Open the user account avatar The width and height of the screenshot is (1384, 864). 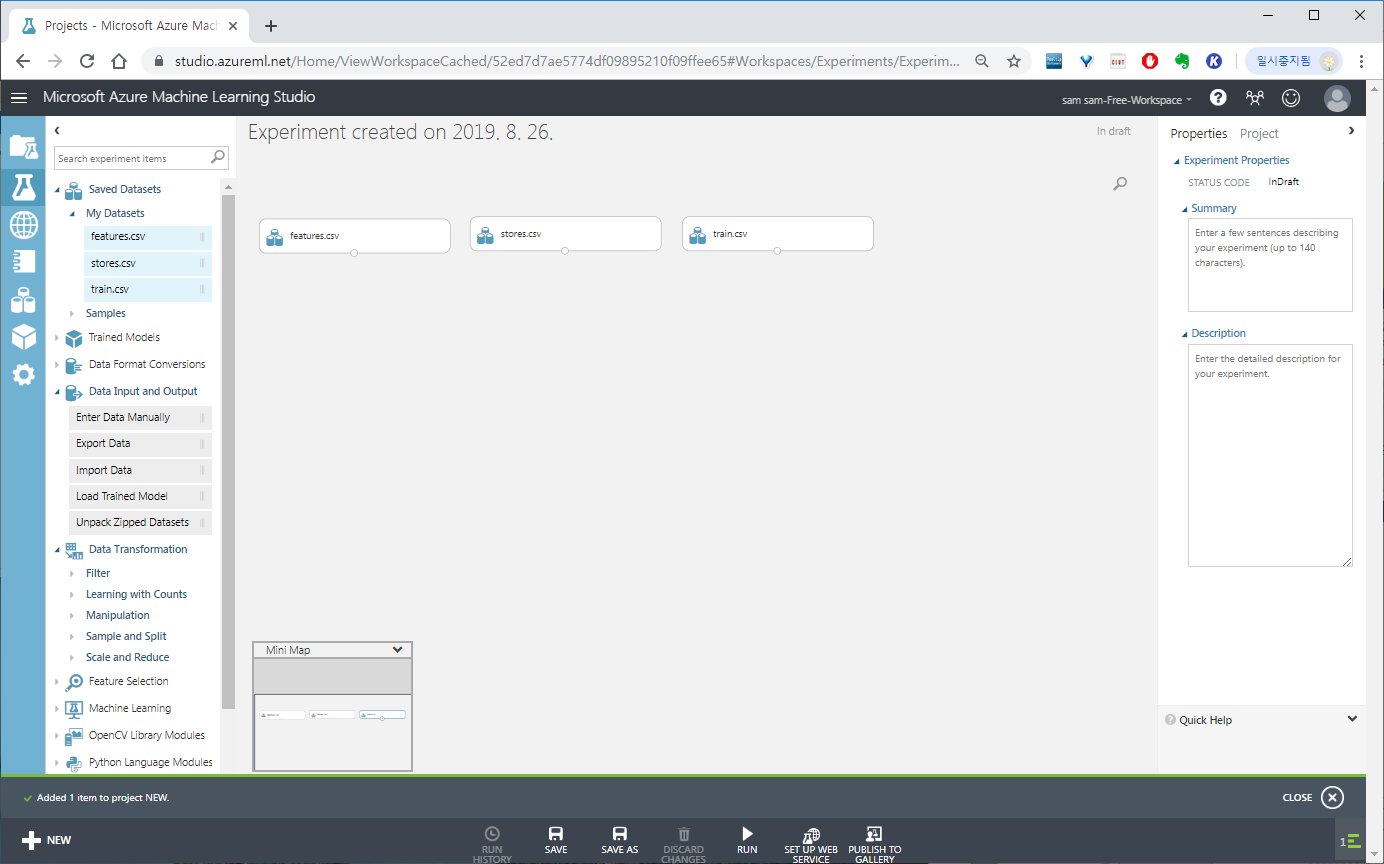point(1337,98)
